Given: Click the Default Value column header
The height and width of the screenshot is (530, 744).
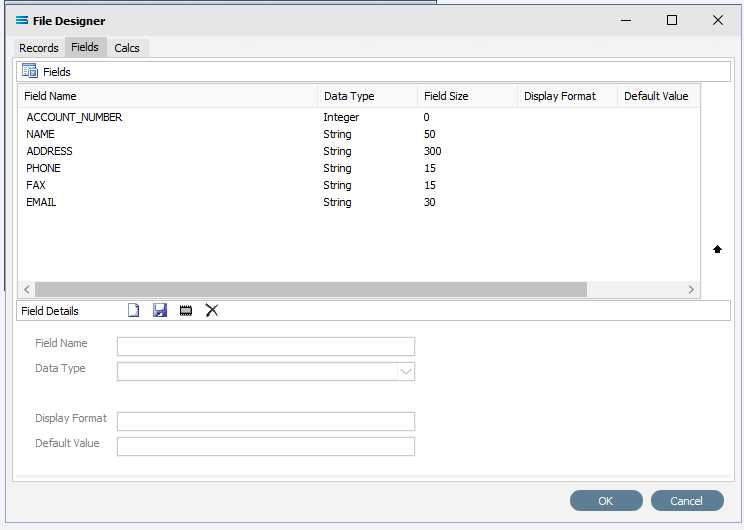Looking at the screenshot, I should tap(659, 96).
